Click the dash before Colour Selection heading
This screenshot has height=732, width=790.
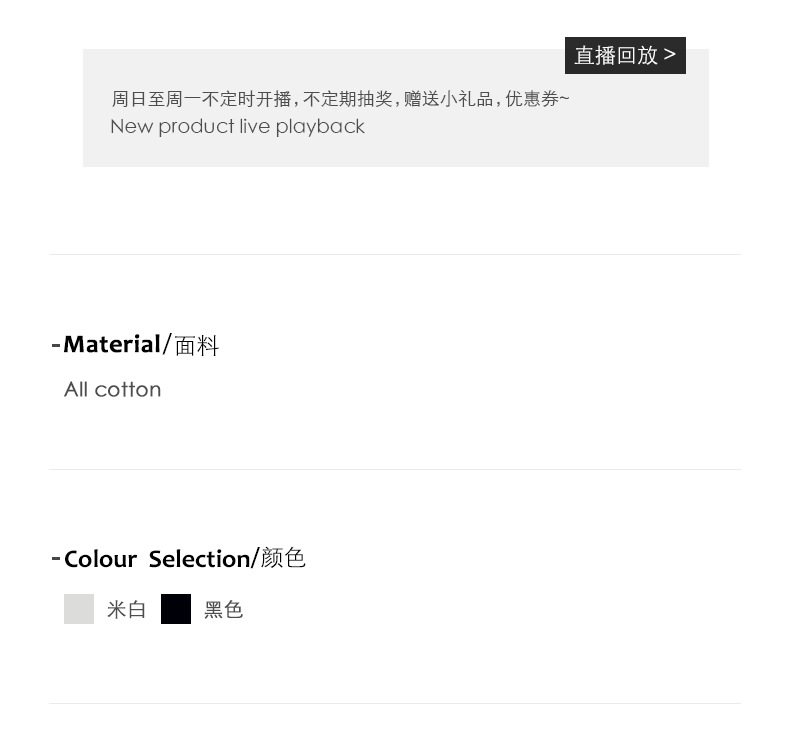56,558
